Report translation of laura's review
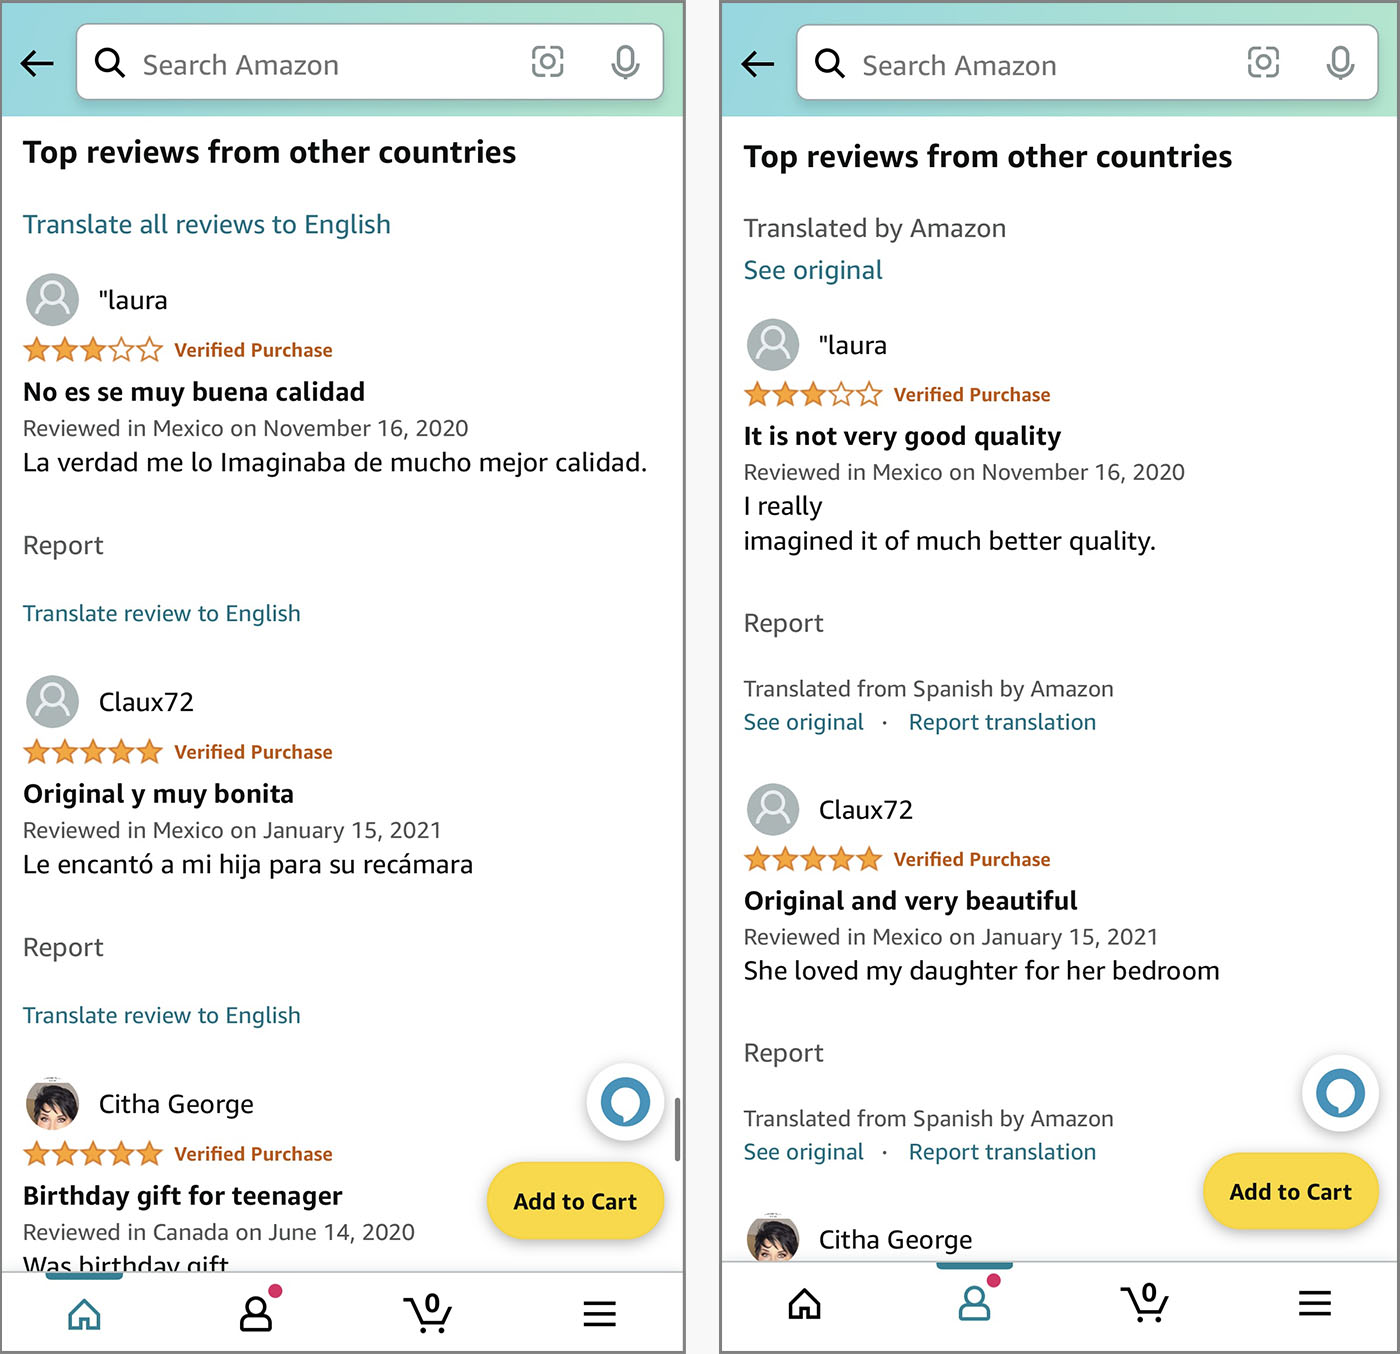 1002,722
